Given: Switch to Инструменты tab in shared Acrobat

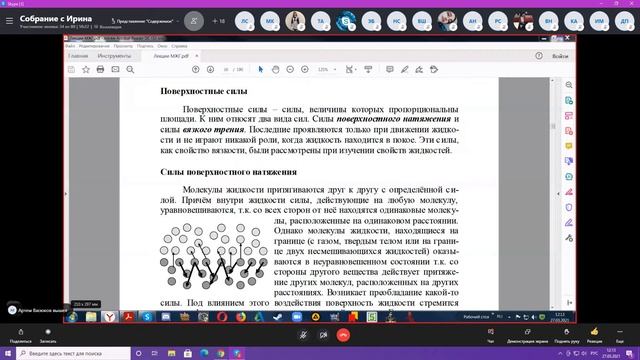Looking at the screenshot, I should [114, 56].
